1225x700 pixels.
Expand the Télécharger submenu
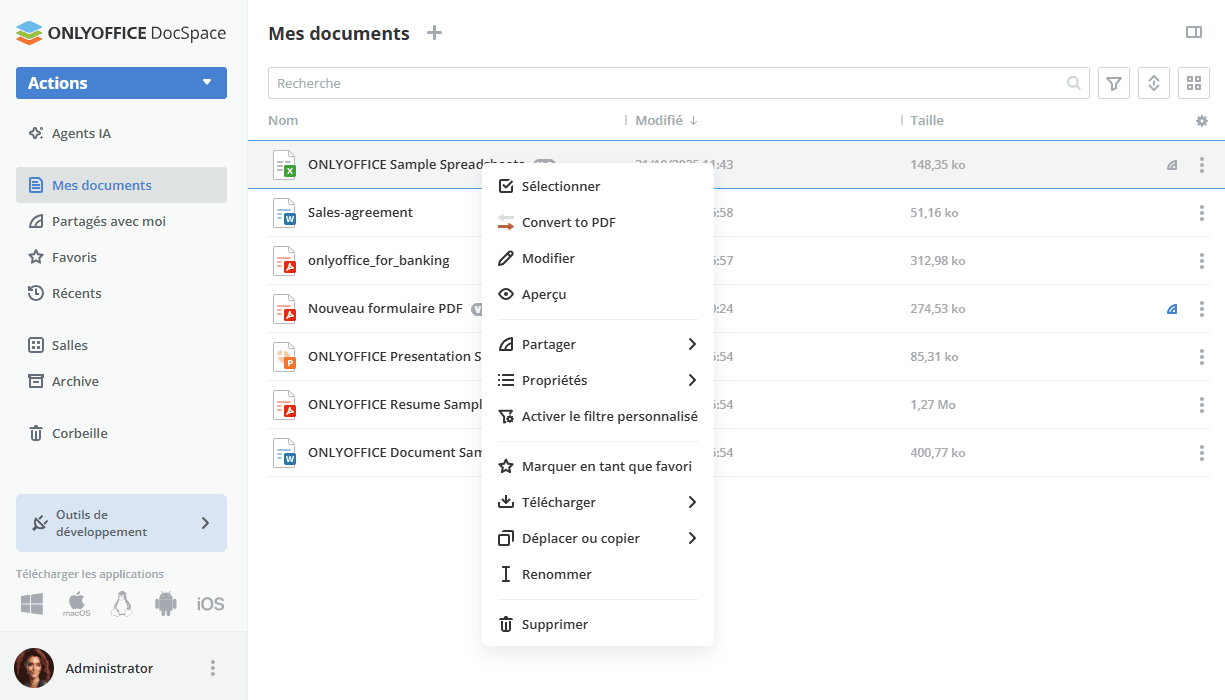(597, 502)
